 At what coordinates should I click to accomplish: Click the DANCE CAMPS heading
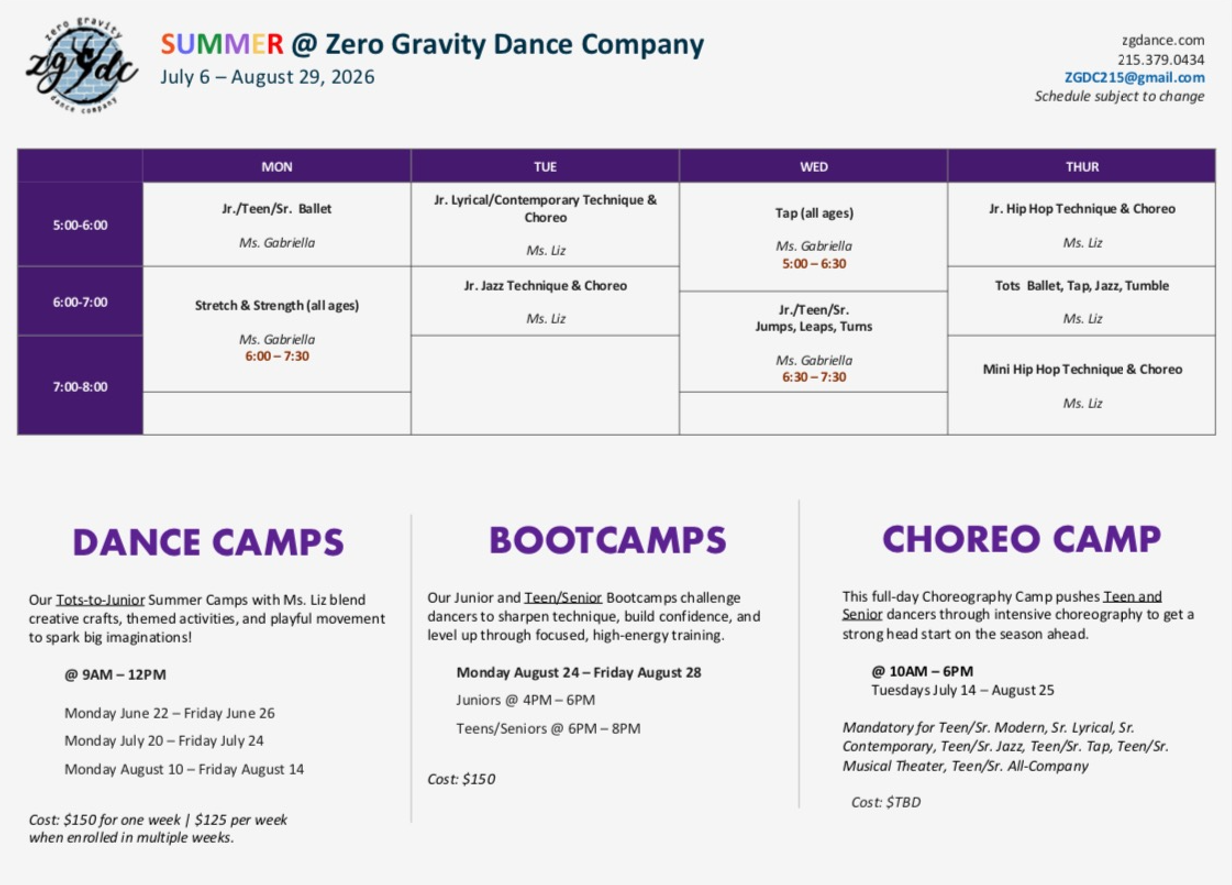[208, 542]
